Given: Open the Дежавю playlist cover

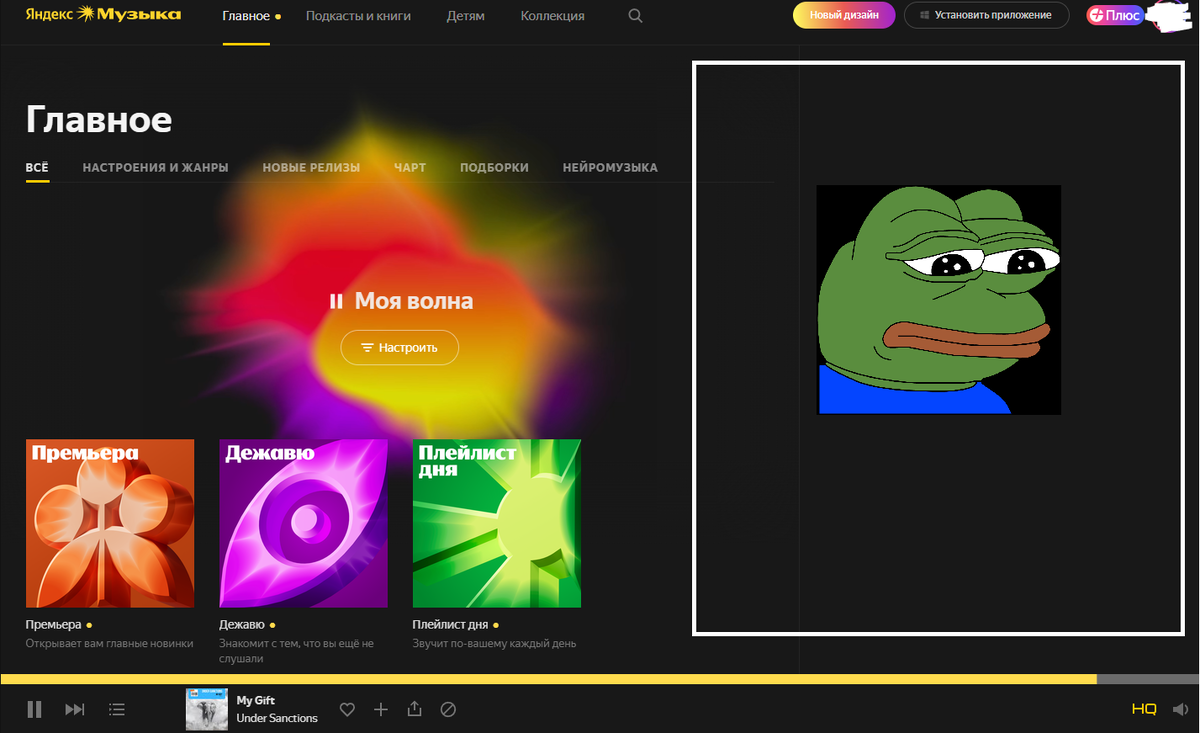Looking at the screenshot, I should coord(303,523).
